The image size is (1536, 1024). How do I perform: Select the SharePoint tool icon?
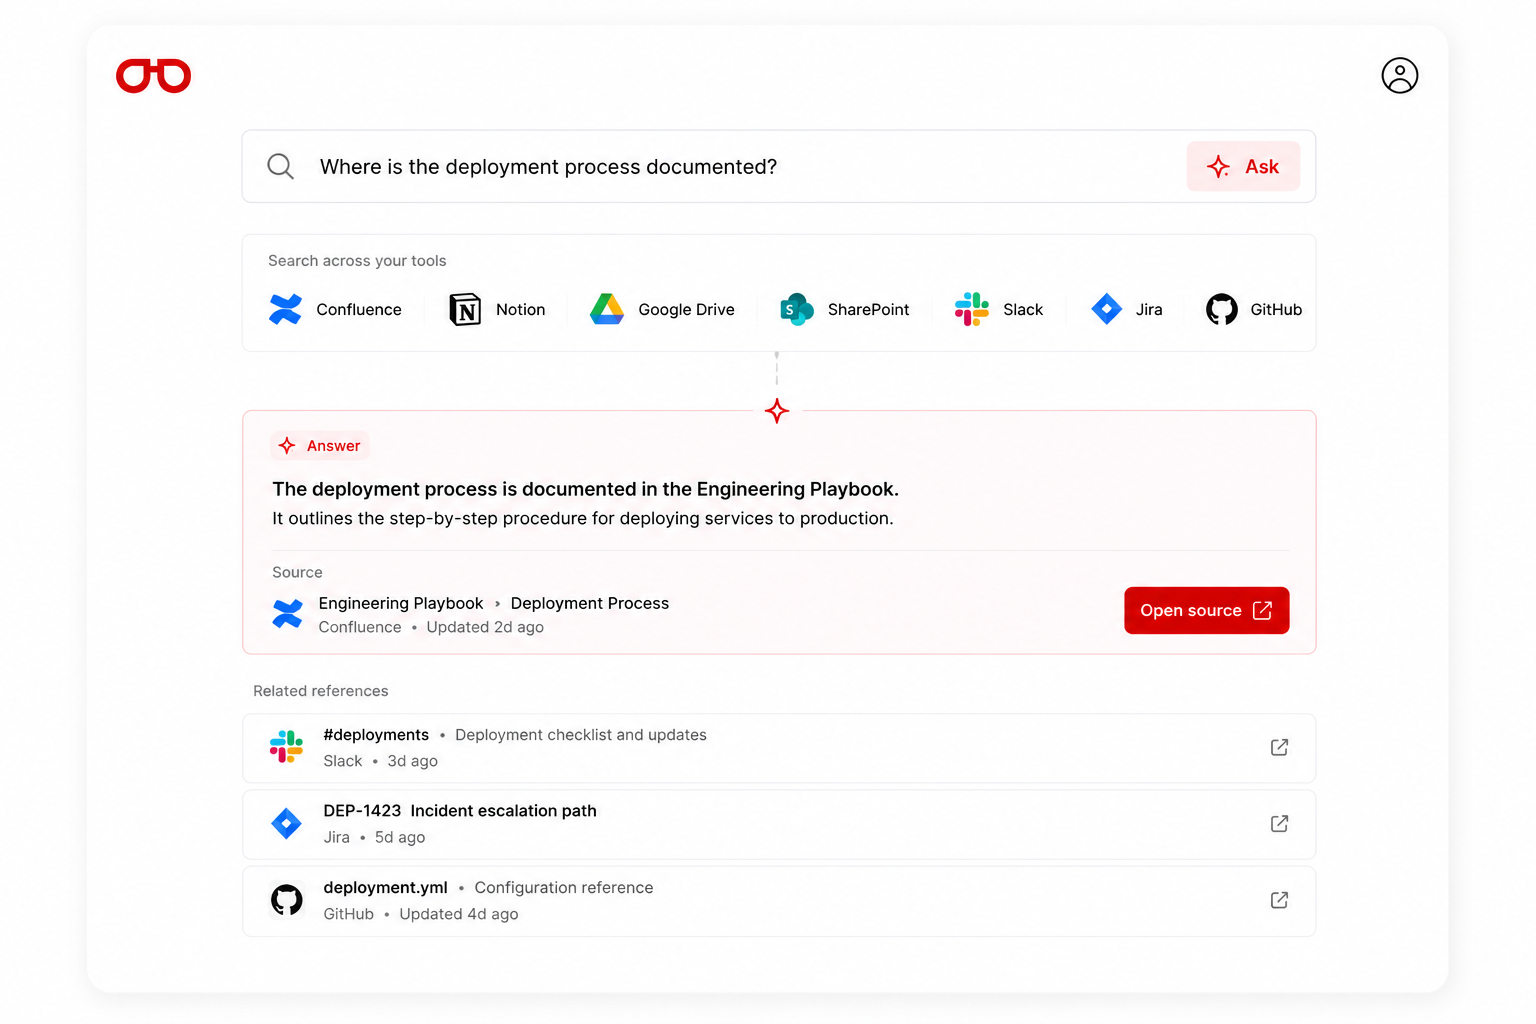[x=797, y=309]
